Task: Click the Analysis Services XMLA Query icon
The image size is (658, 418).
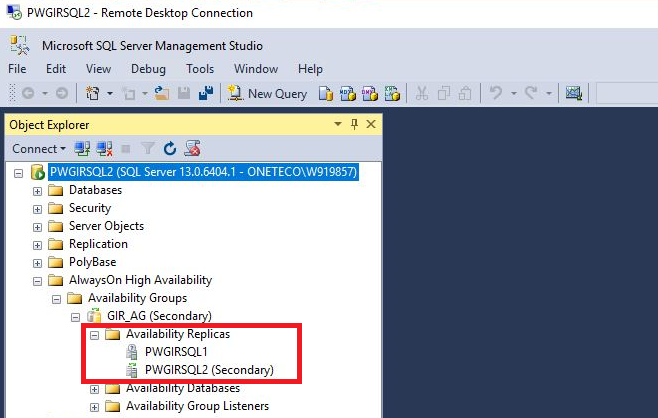Action: click(x=392, y=94)
